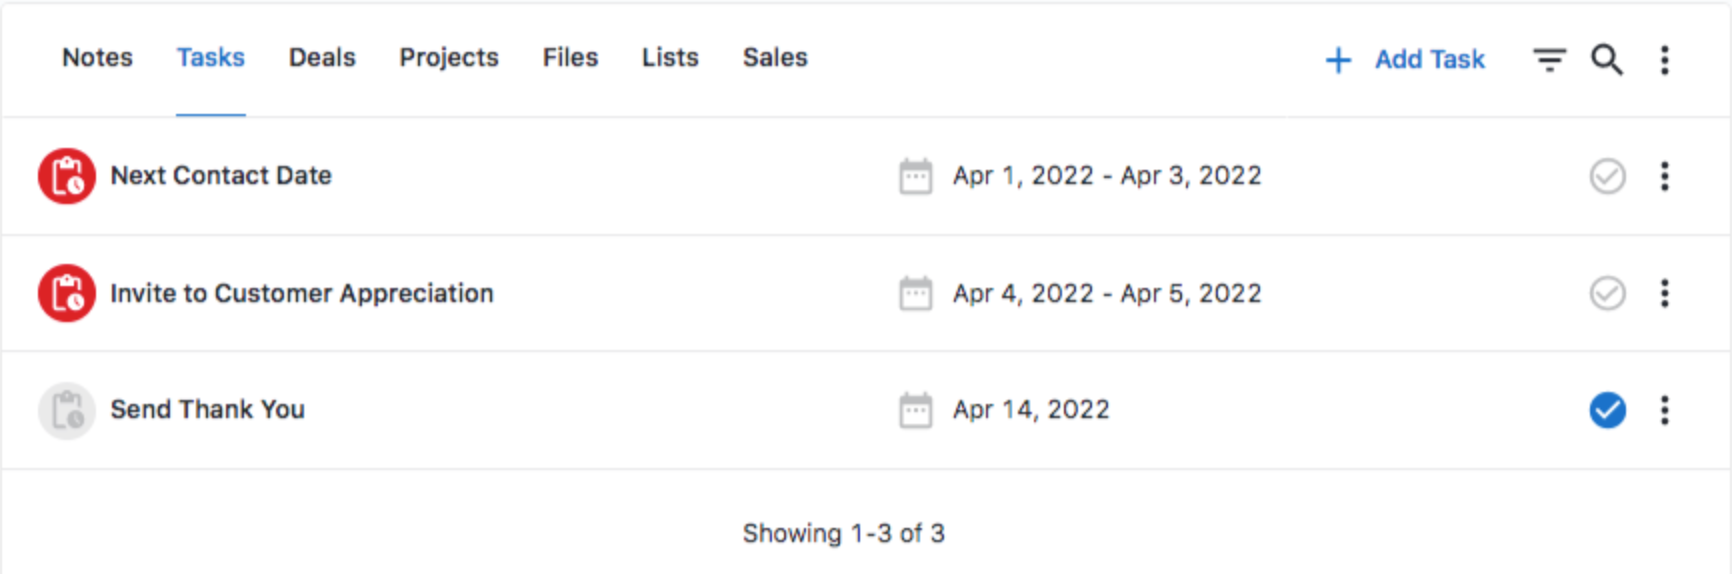The height and width of the screenshot is (574, 1732).
Task: Mark Next Contact Date task complete
Action: click(1607, 176)
